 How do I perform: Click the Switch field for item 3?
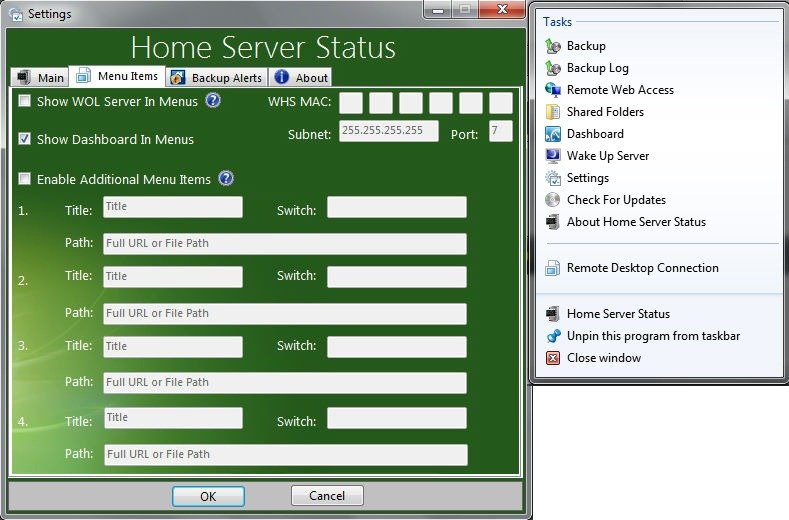[x=397, y=347]
